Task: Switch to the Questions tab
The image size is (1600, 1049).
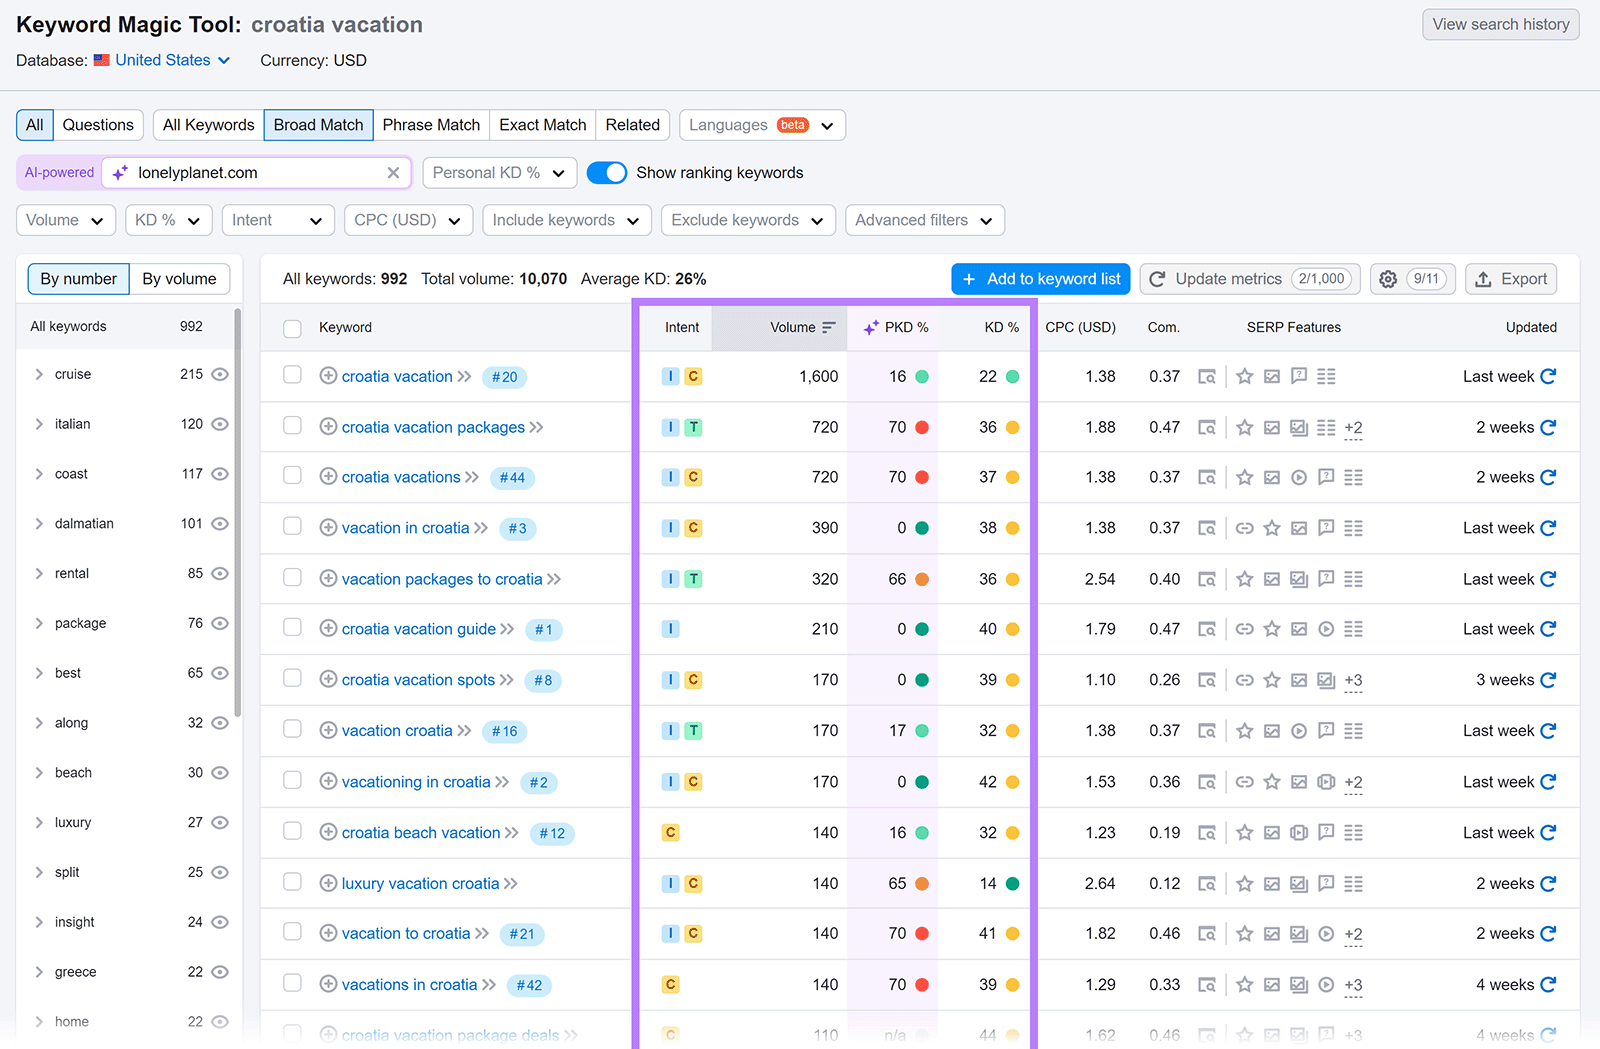Action: (x=97, y=125)
